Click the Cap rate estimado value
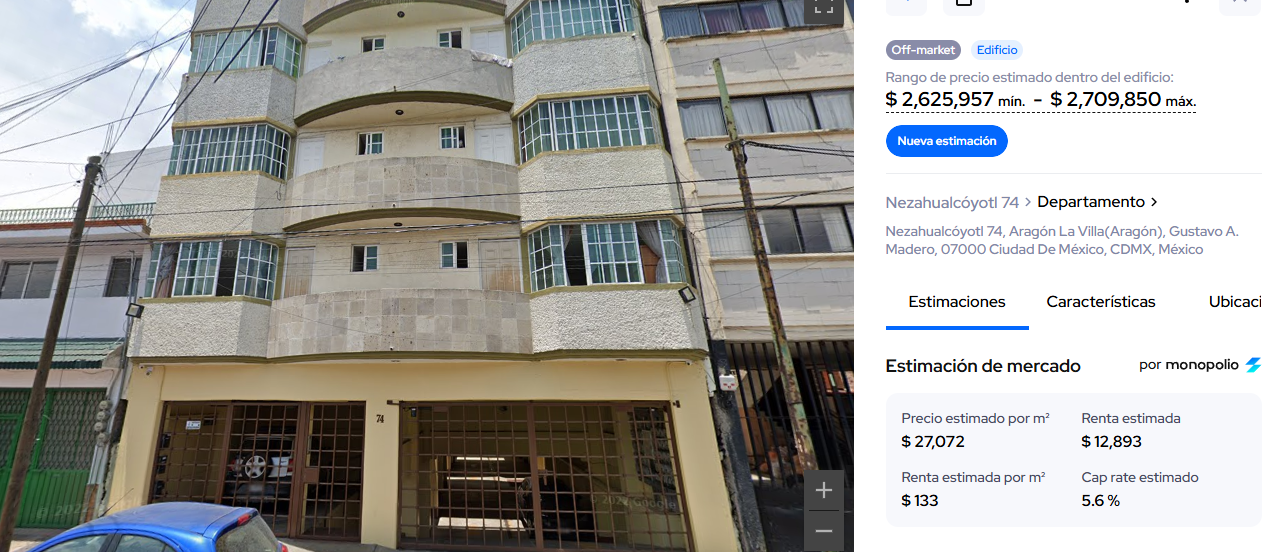 (x=1101, y=501)
